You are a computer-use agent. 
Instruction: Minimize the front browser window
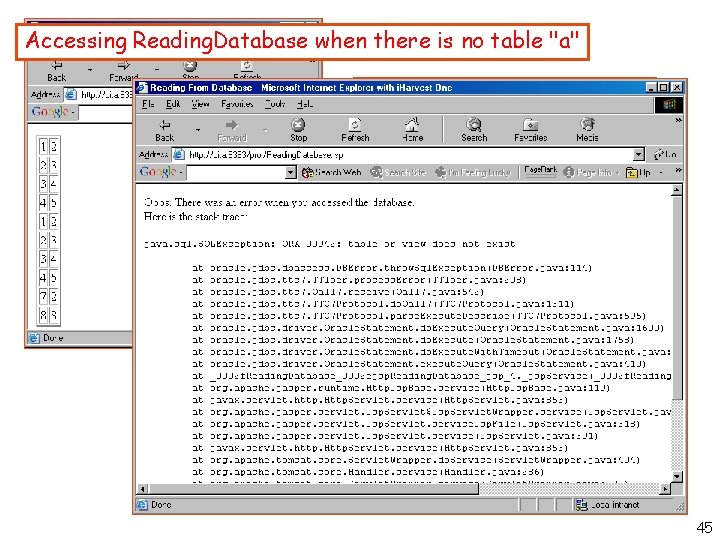[x=652, y=87]
